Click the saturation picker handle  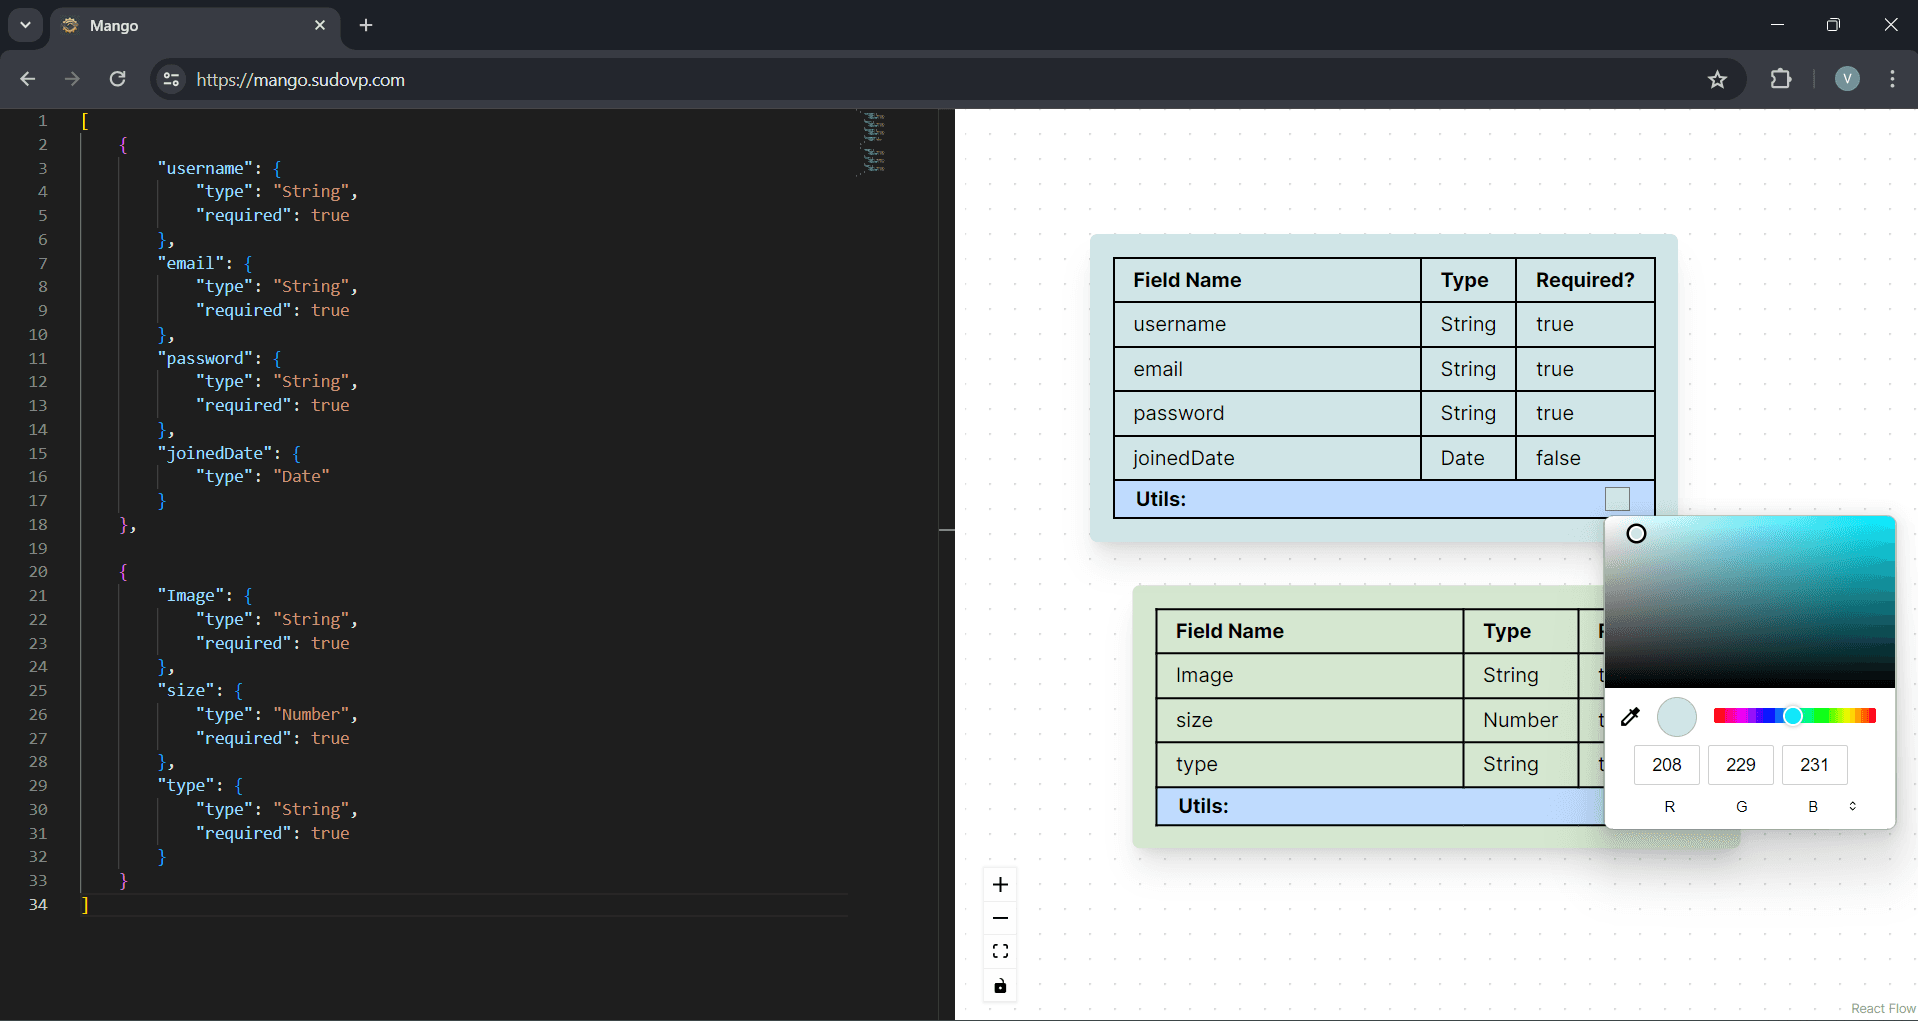(x=1636, y=533)
